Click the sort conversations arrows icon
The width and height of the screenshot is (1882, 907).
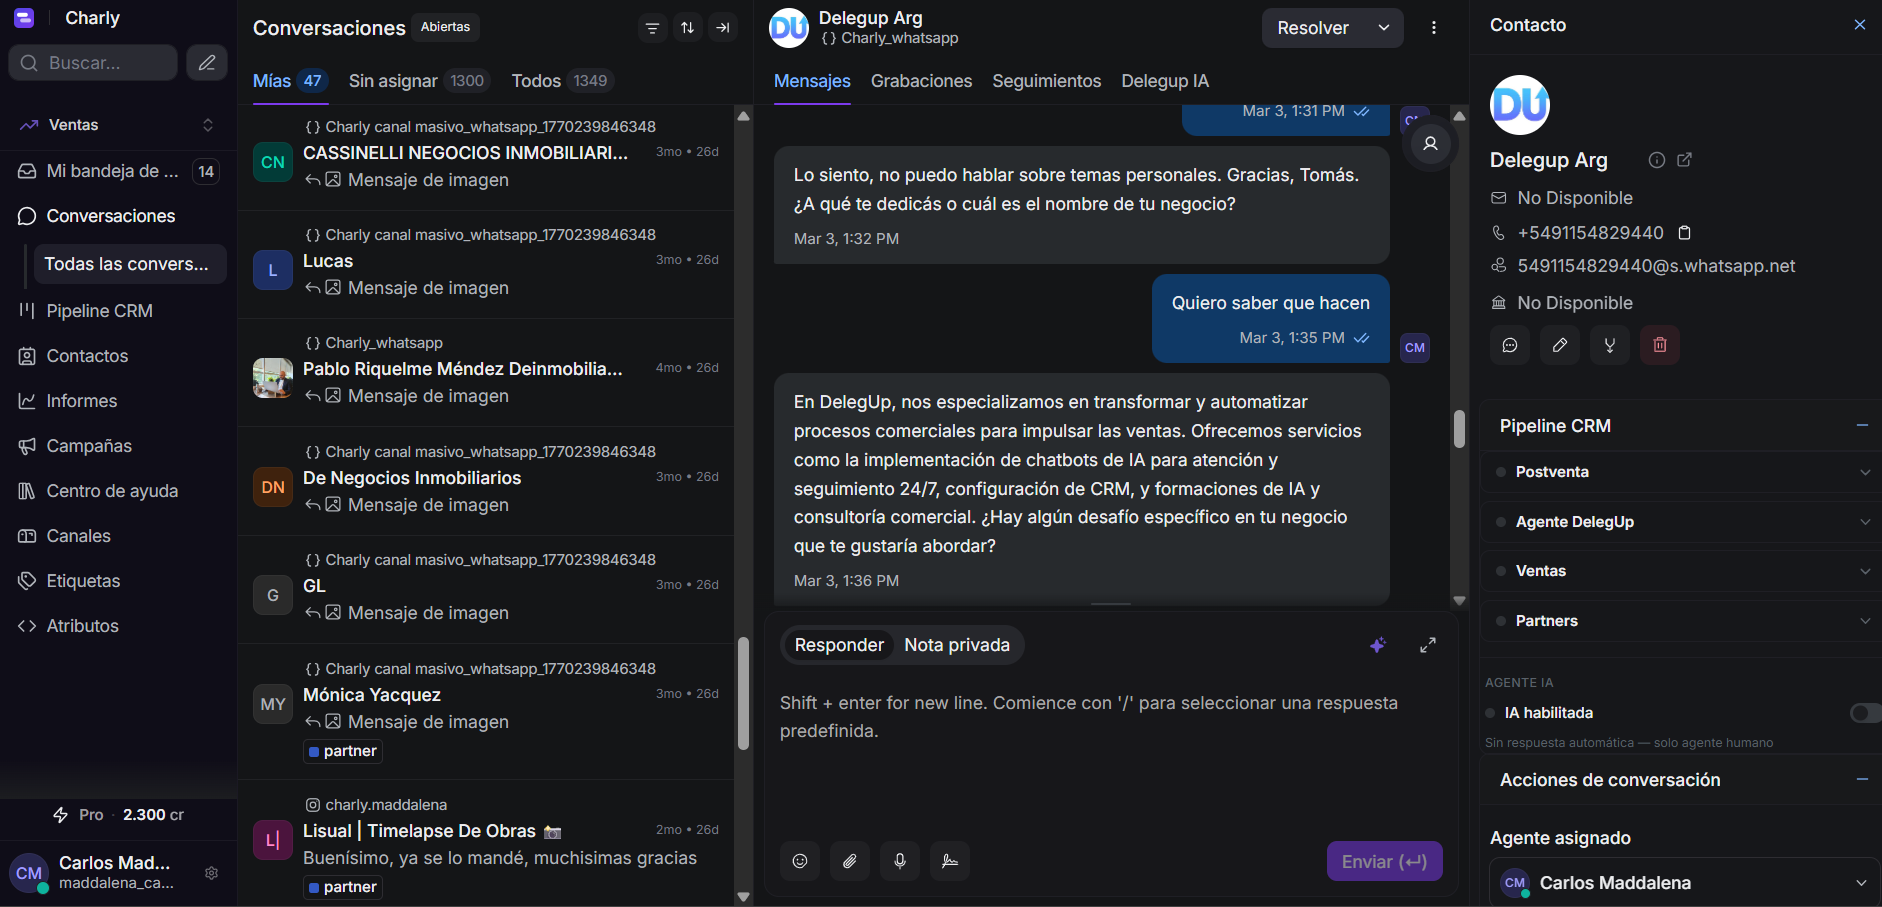click(688, 28)
